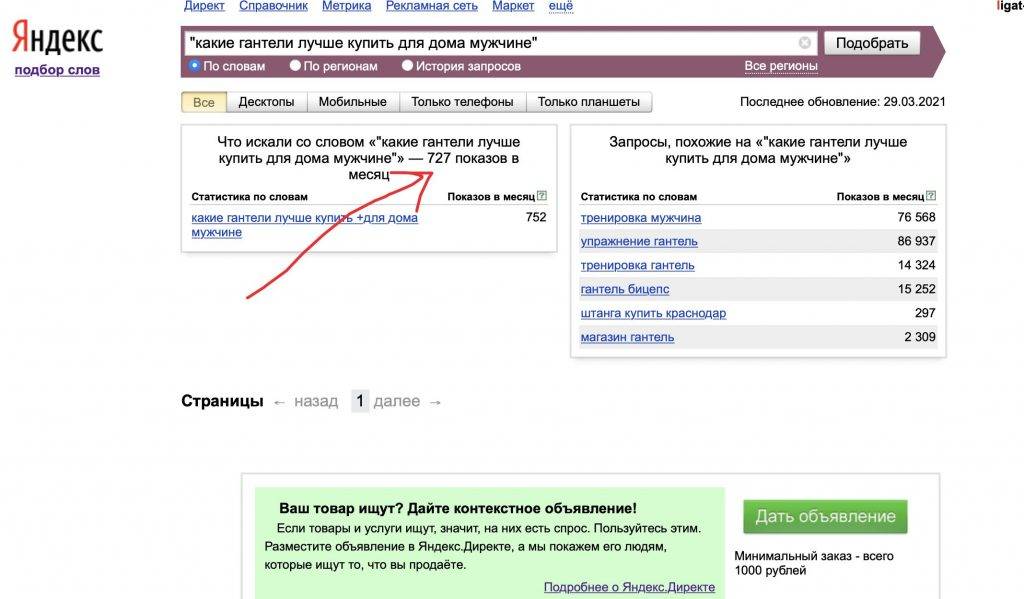Viewport: 1024px width, 599px height.
Task: Click the green 'Дать объявление' button
Action: coord(825,516)
